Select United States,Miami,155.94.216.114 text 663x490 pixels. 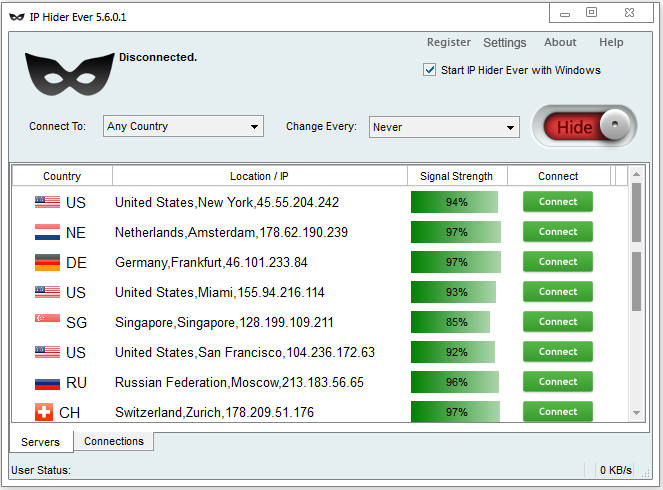pos(220,293)
